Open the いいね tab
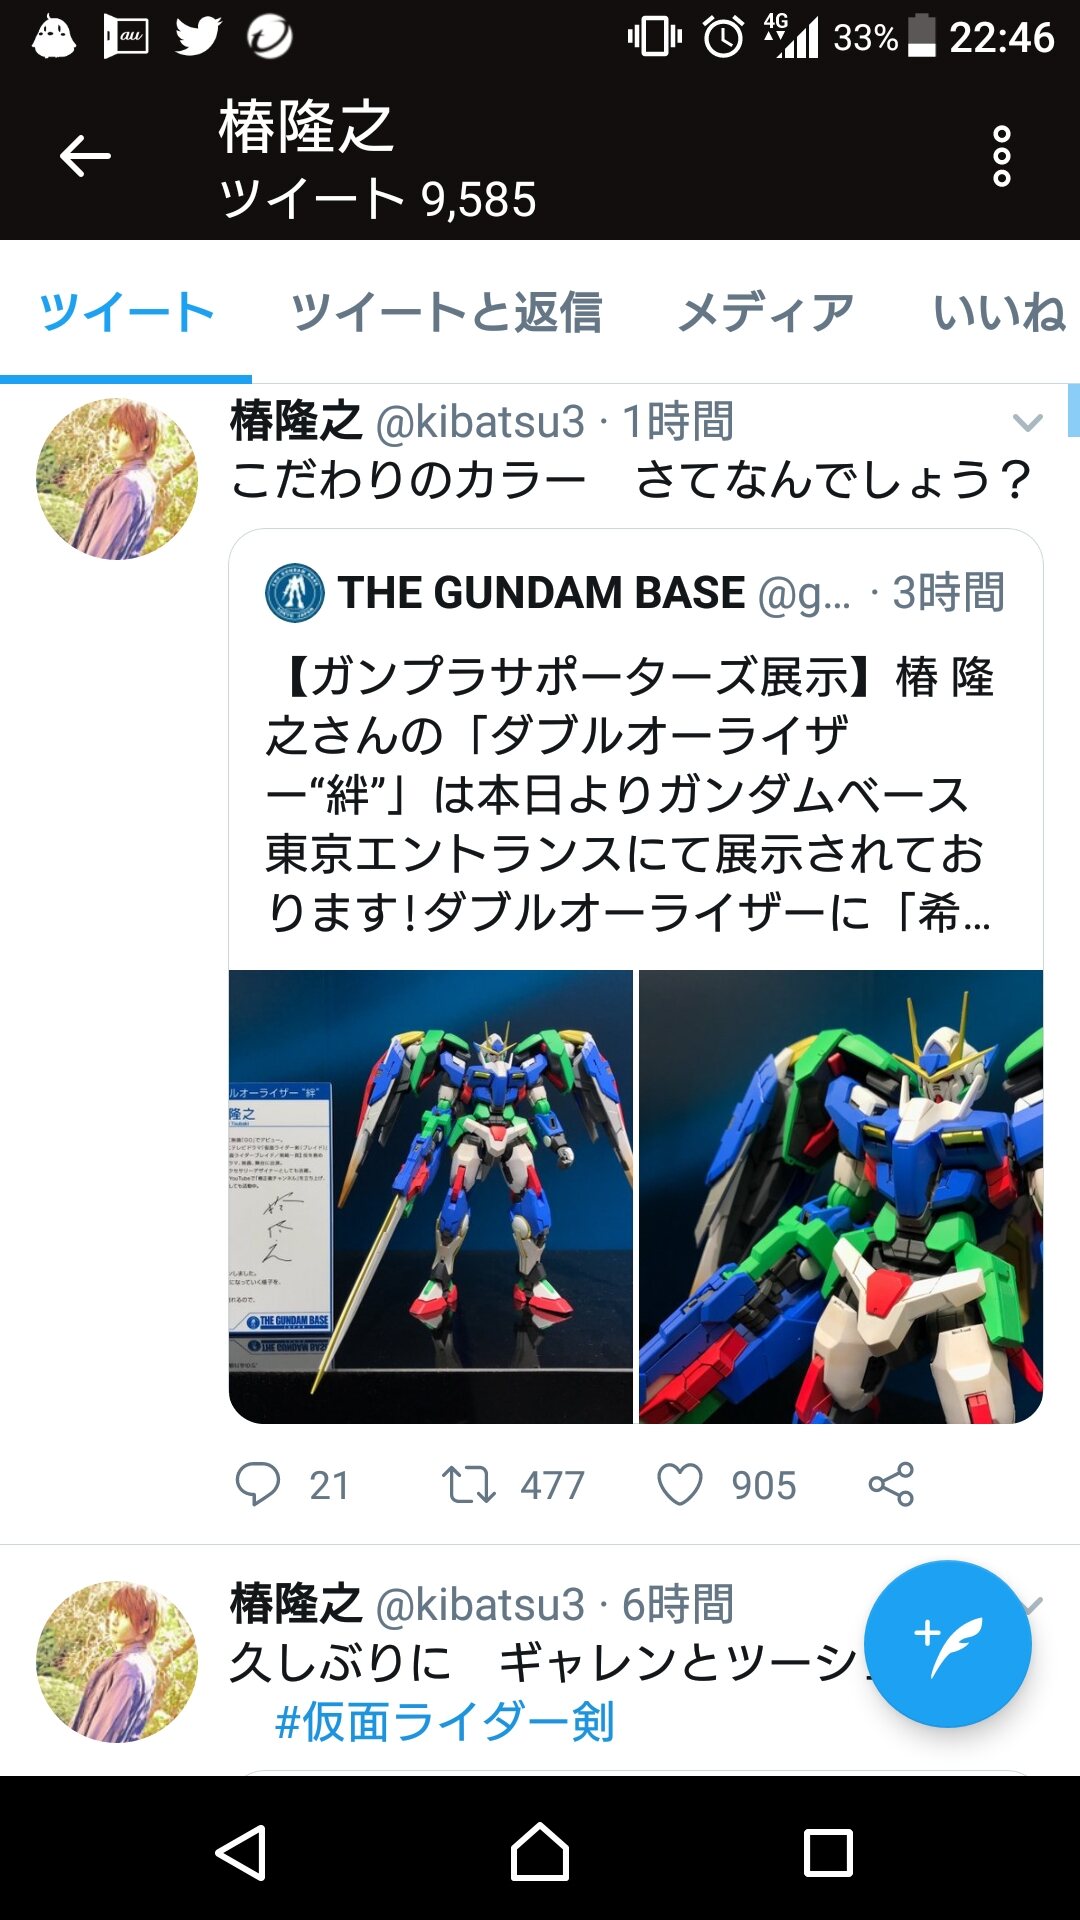 1000,312
